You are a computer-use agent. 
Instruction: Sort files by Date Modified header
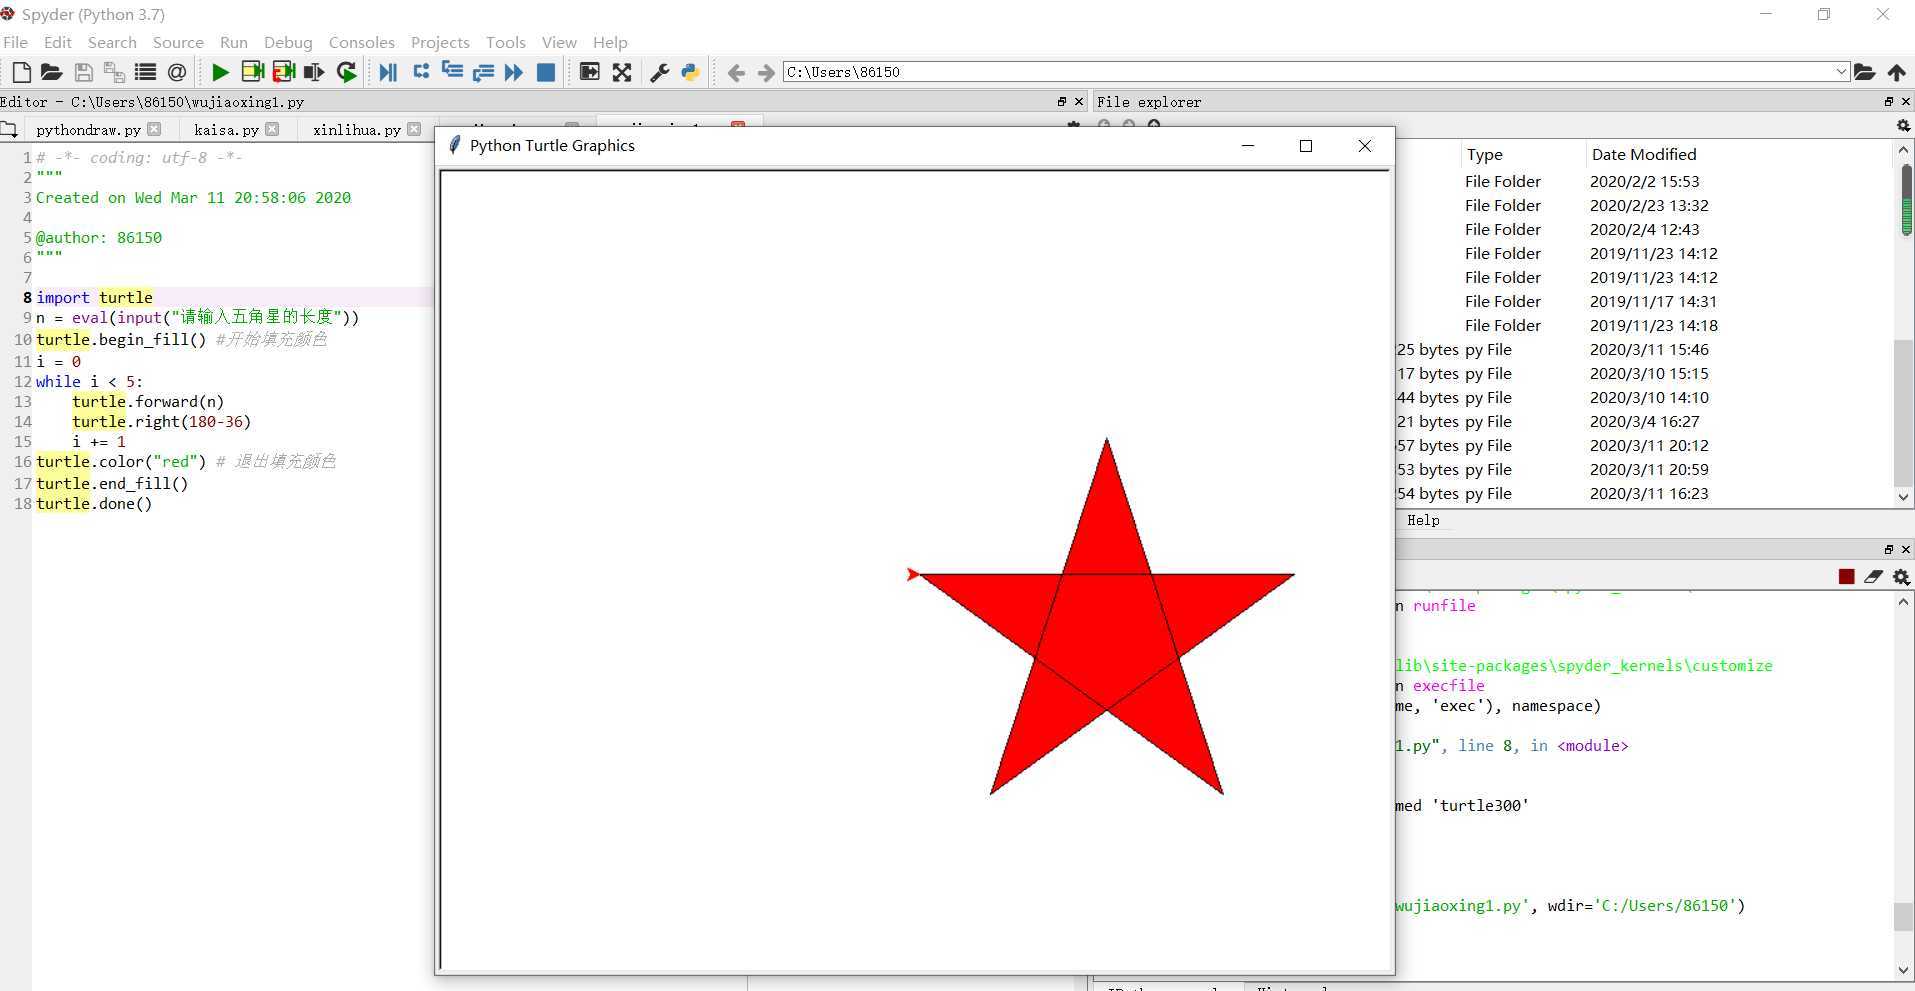(x=1644, y=154)
